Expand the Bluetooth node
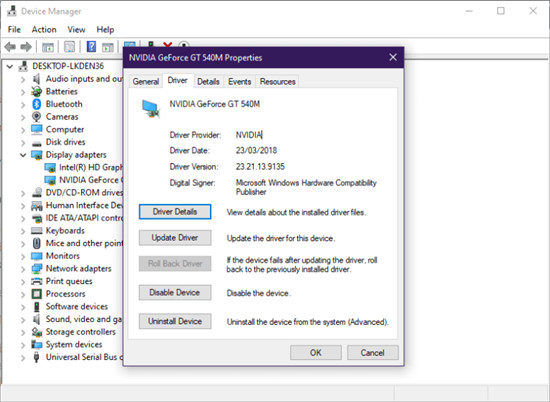The image size is (550, 402). 23,105
